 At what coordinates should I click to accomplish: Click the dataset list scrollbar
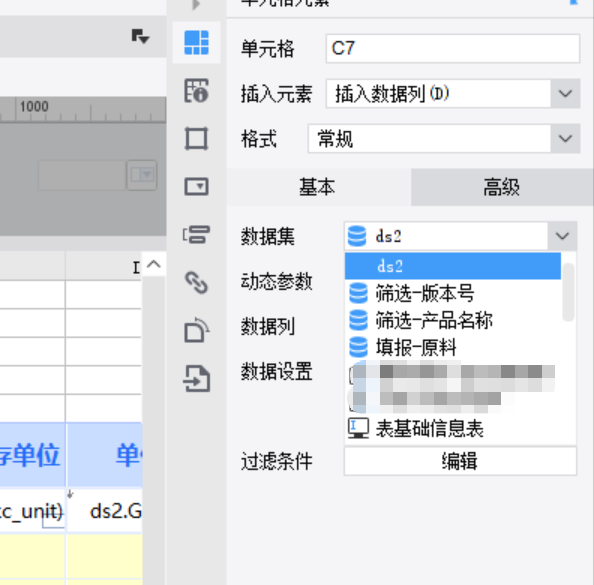click(568, 292)
